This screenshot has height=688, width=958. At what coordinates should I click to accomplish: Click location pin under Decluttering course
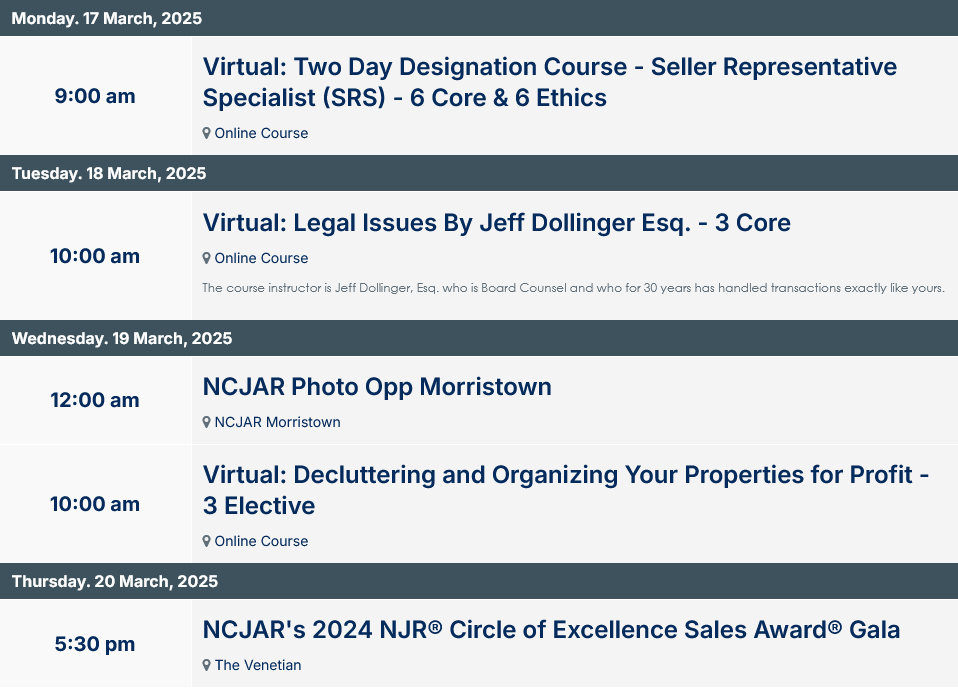(x=207, y=541)
